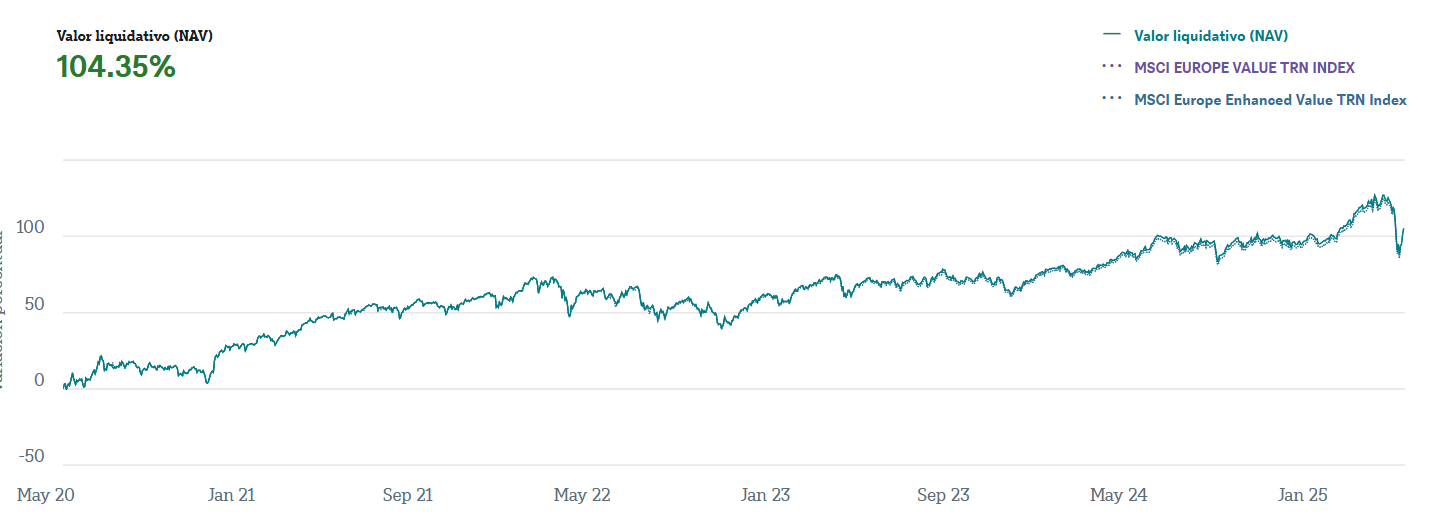Click the Sep 23 date label
1438x527 pixels.
coord(943,495)
